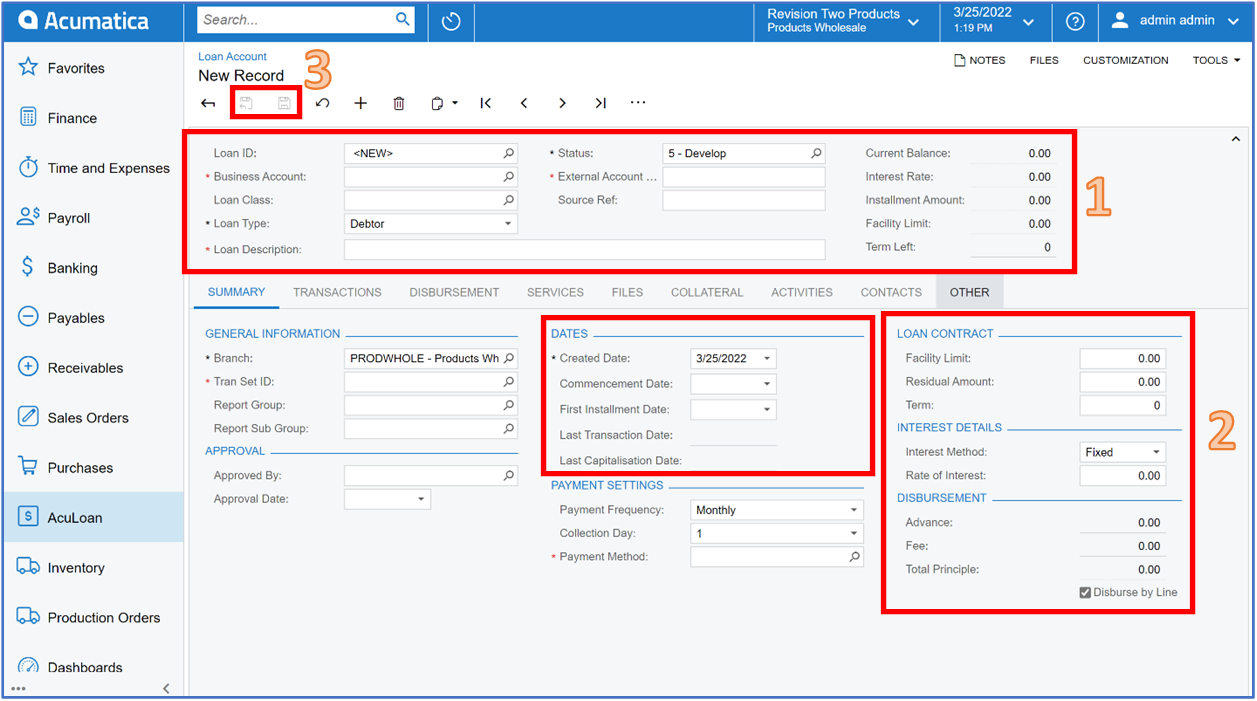Open the Inventory workspace in sidebar
Screen dimensions: 1257x701
(93, 568)
